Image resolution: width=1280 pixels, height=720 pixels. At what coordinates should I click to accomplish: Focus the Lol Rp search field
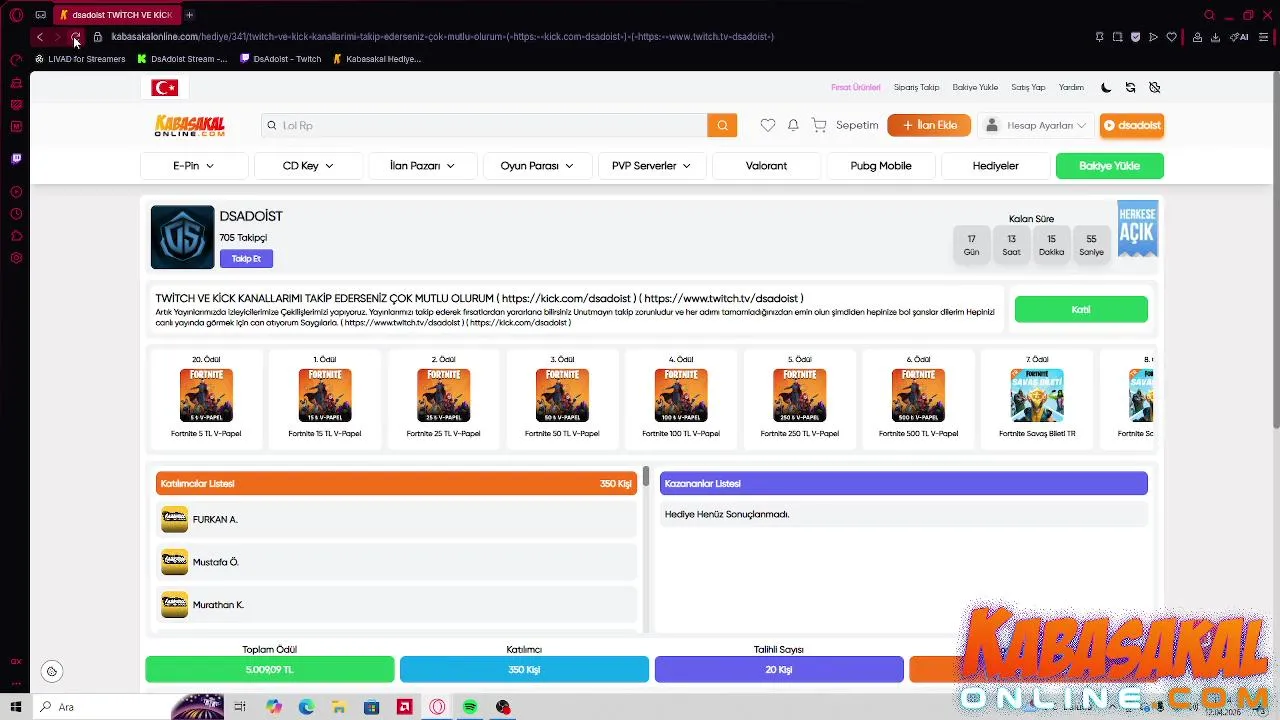click(x=485, y=125)
